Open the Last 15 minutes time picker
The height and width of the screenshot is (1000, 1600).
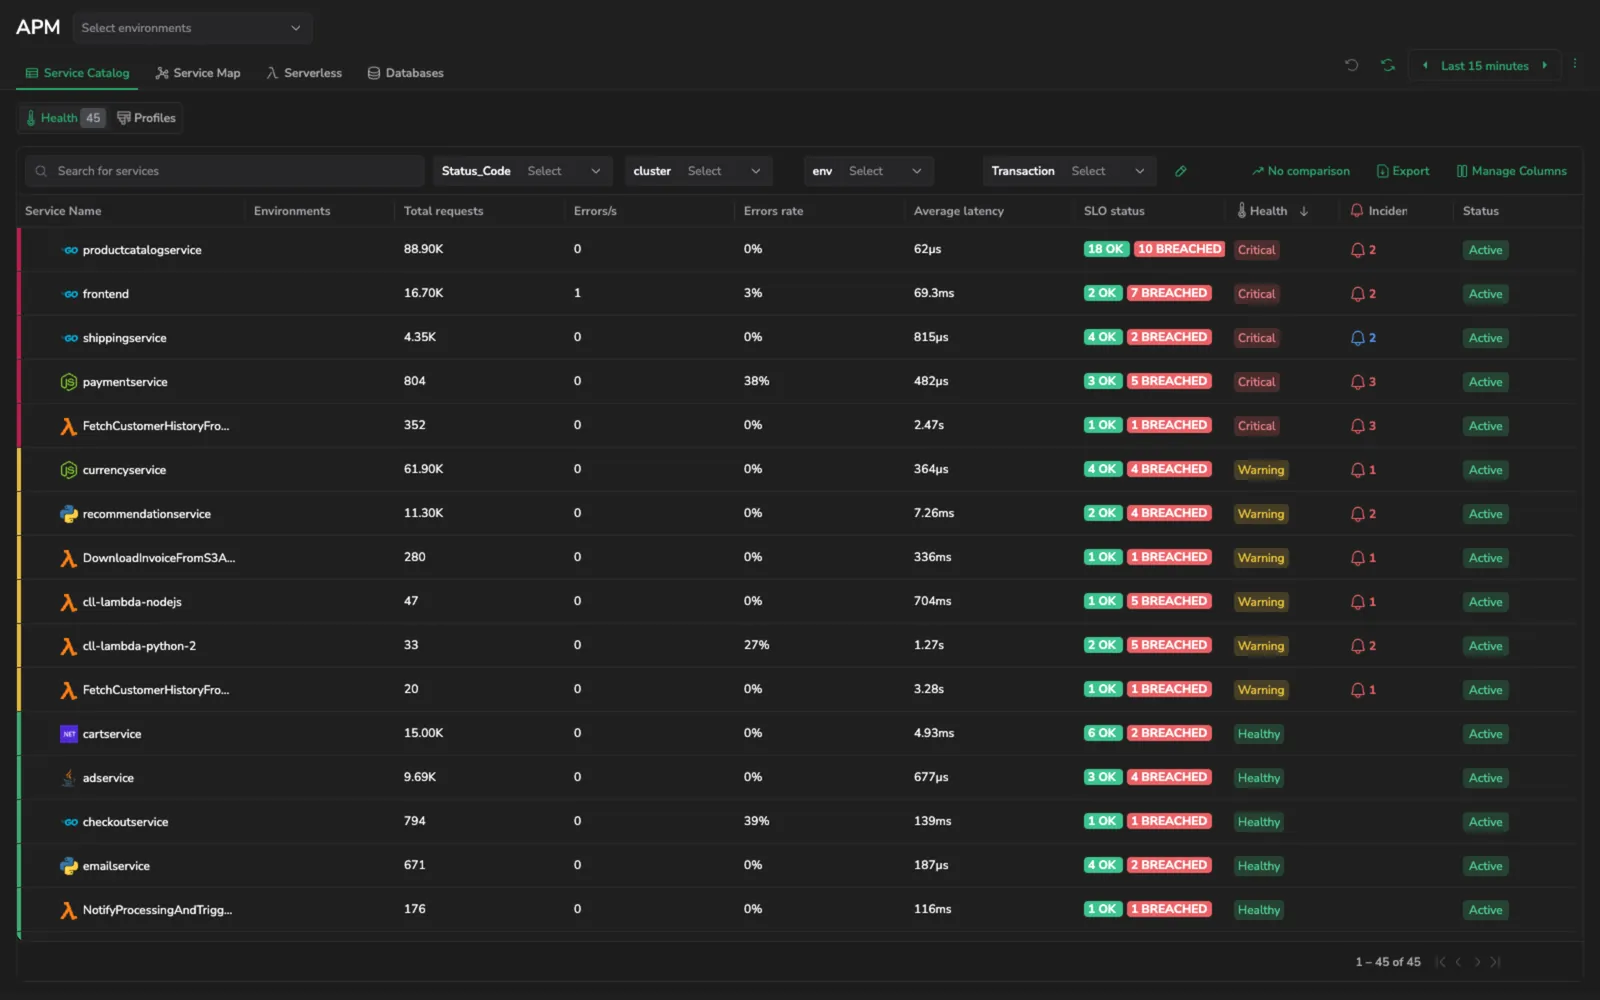click(x=1484, y=66)
